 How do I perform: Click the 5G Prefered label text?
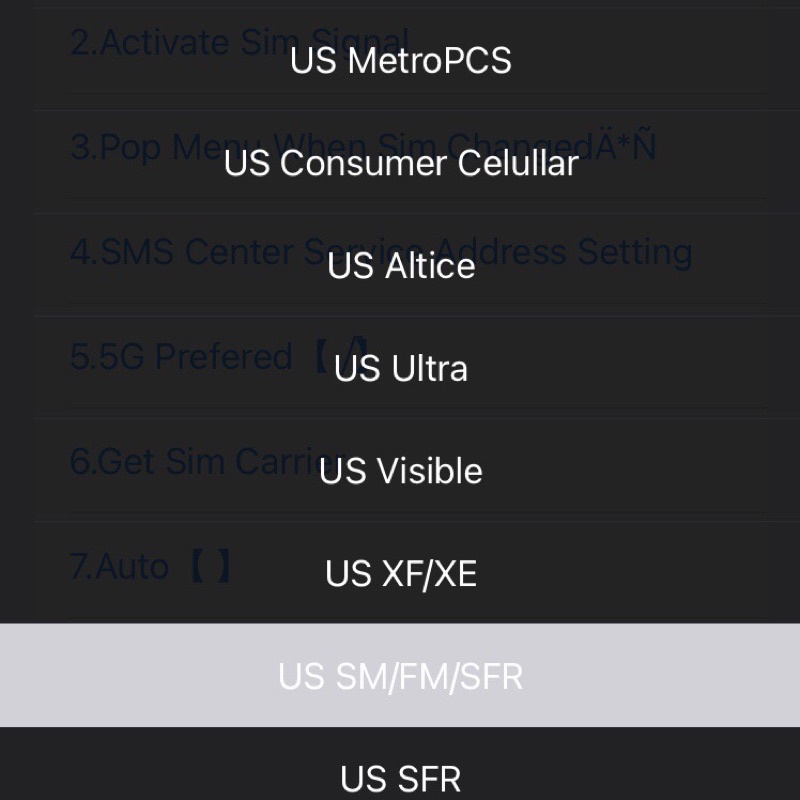[180, 356]
